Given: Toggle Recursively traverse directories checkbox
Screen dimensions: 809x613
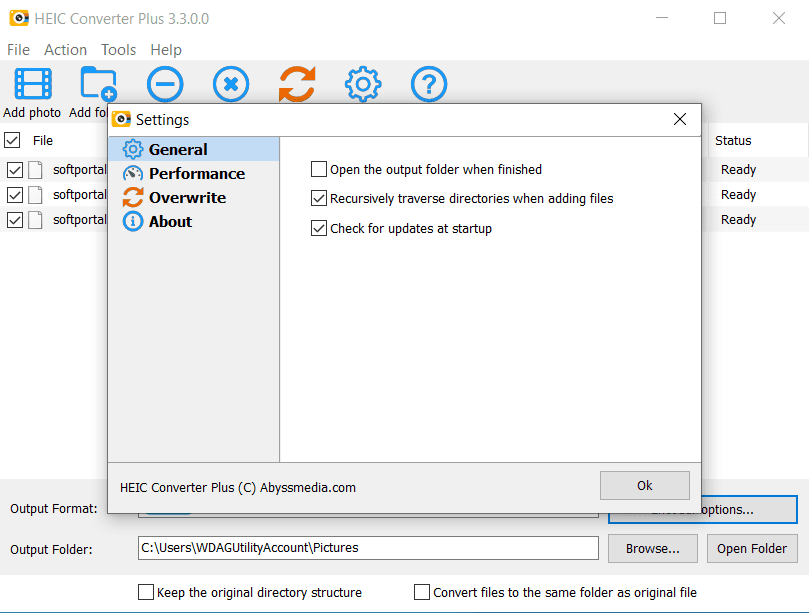Looking at the screenshot, I should pyautogui.click(x=319, y=198).
